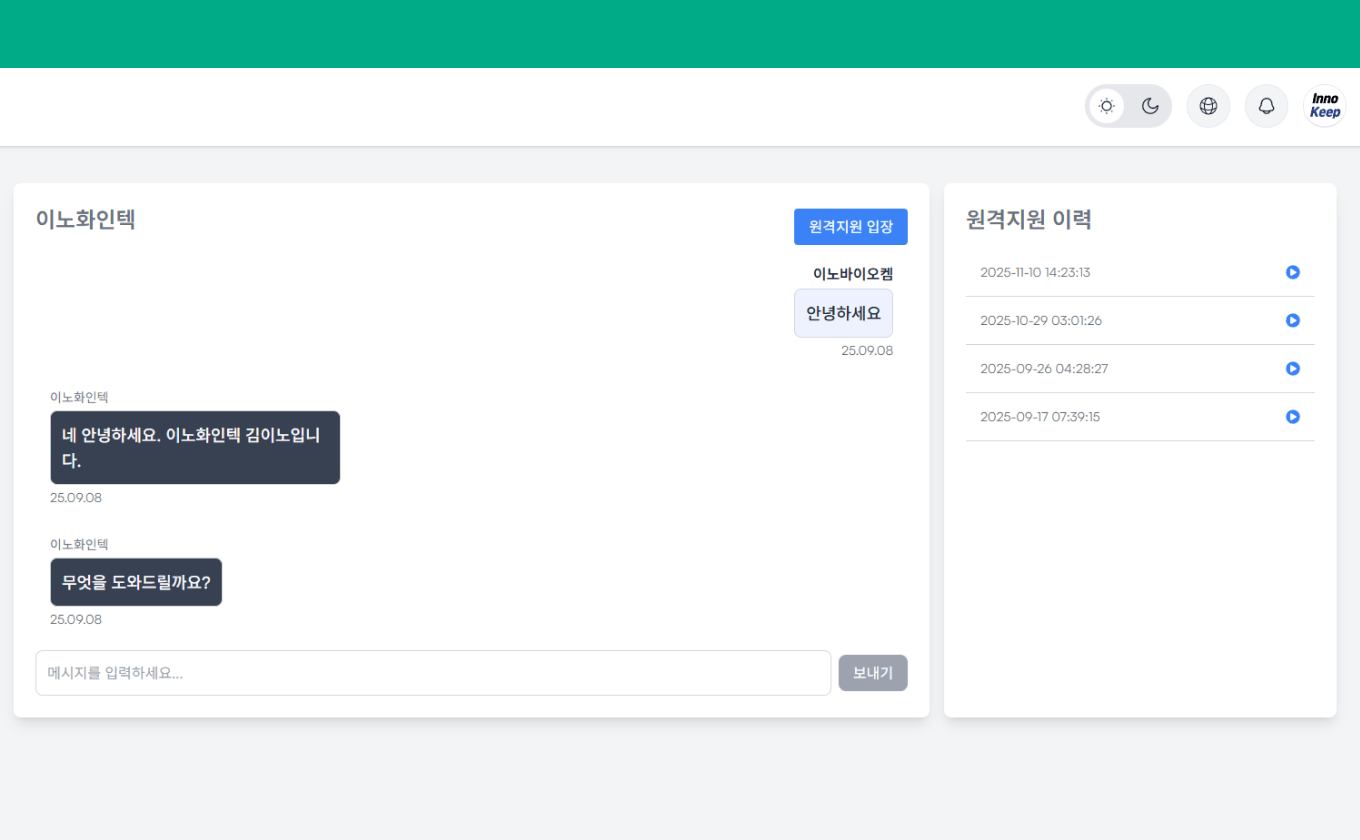The width and height of the screenshot is (1360, 840).
Task: Click the InnoKeep logo
Action: [x=1324, y=105]
